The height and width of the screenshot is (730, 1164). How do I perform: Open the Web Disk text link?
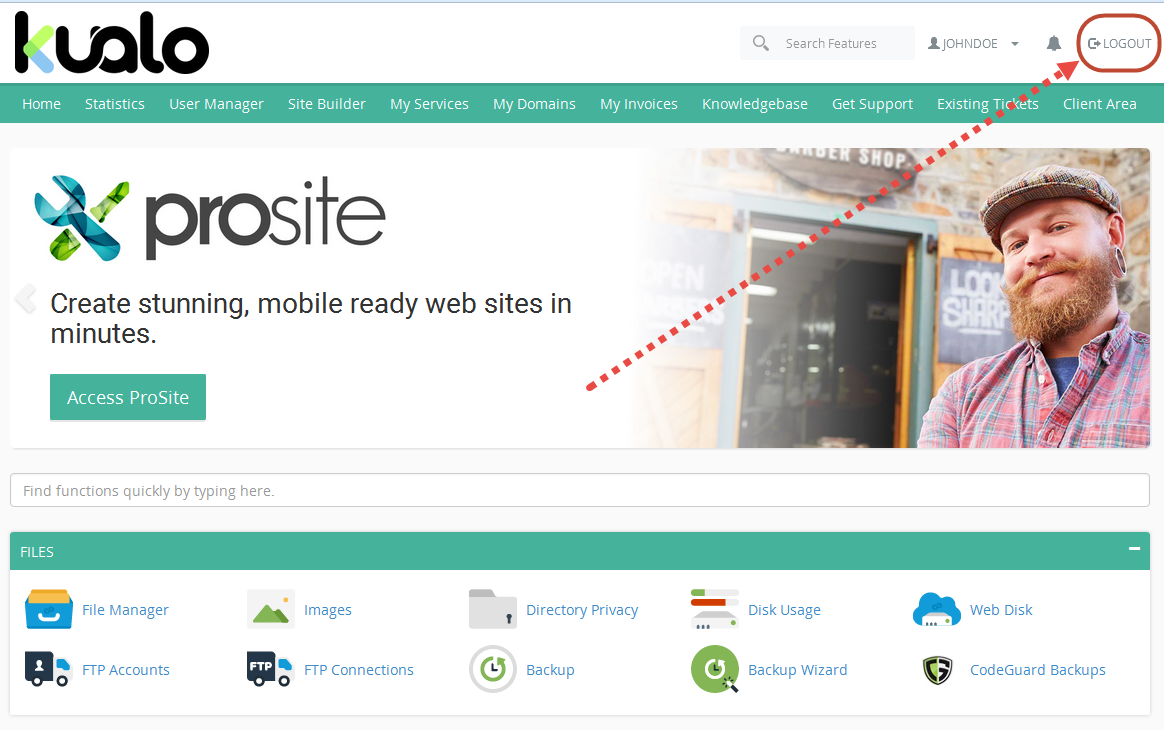point(1001,610)
